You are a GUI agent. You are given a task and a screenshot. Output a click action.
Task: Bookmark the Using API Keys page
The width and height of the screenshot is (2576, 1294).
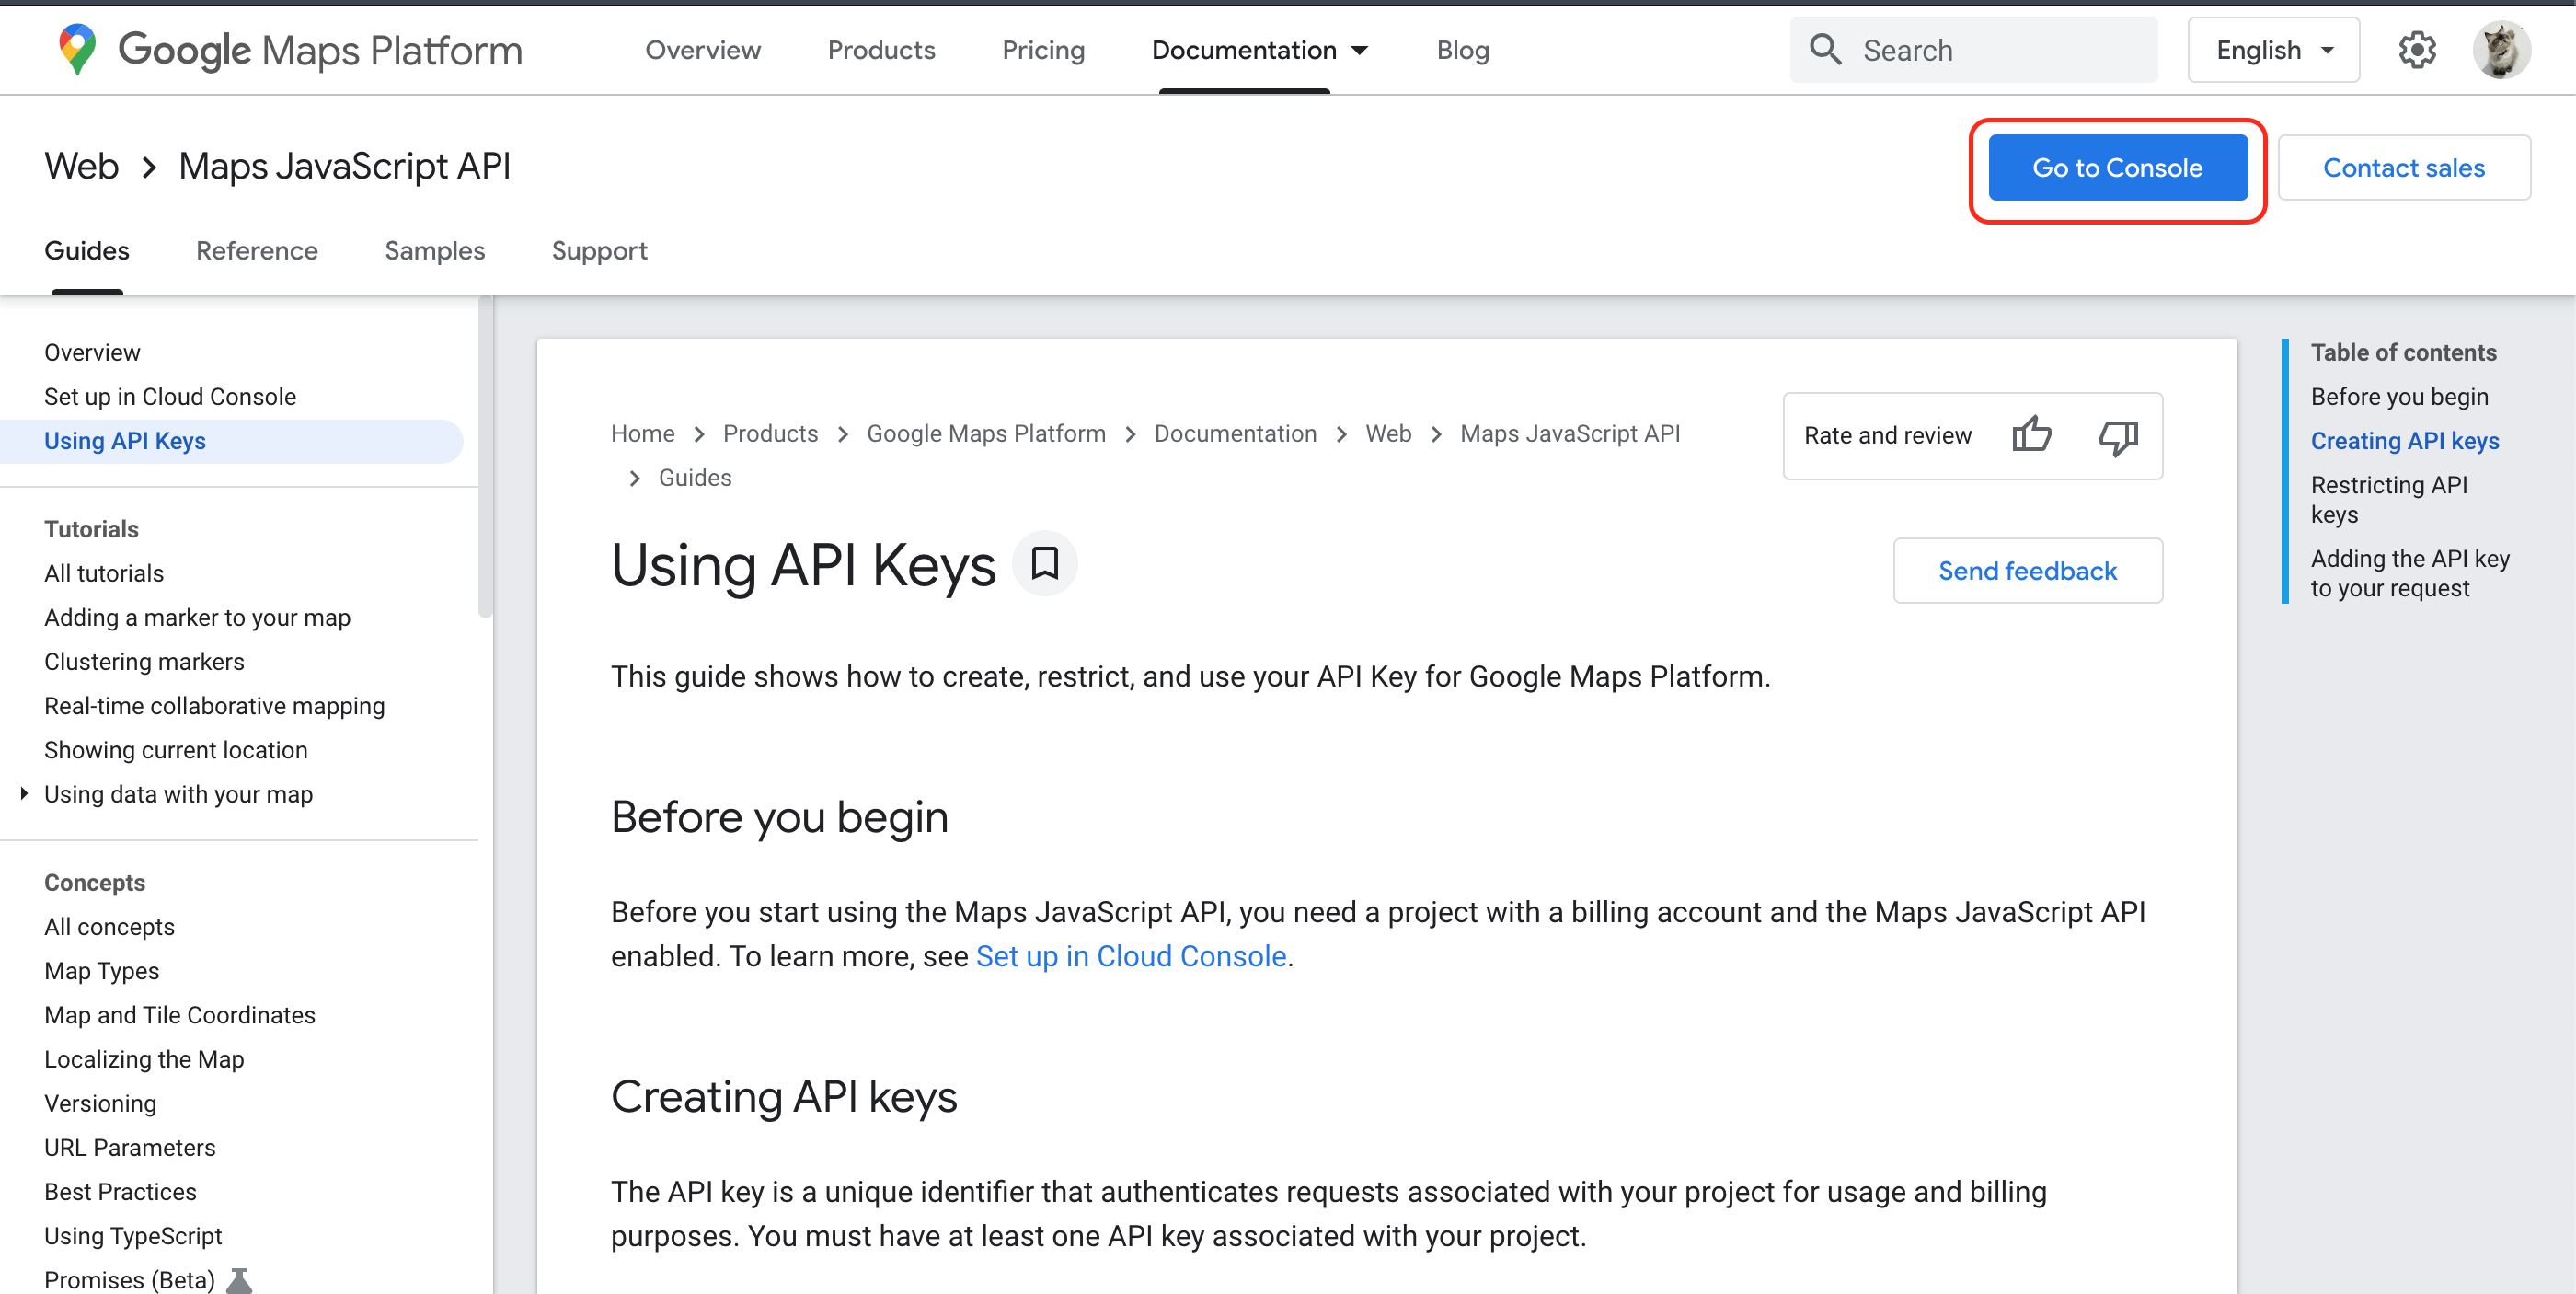[1045, 563]
